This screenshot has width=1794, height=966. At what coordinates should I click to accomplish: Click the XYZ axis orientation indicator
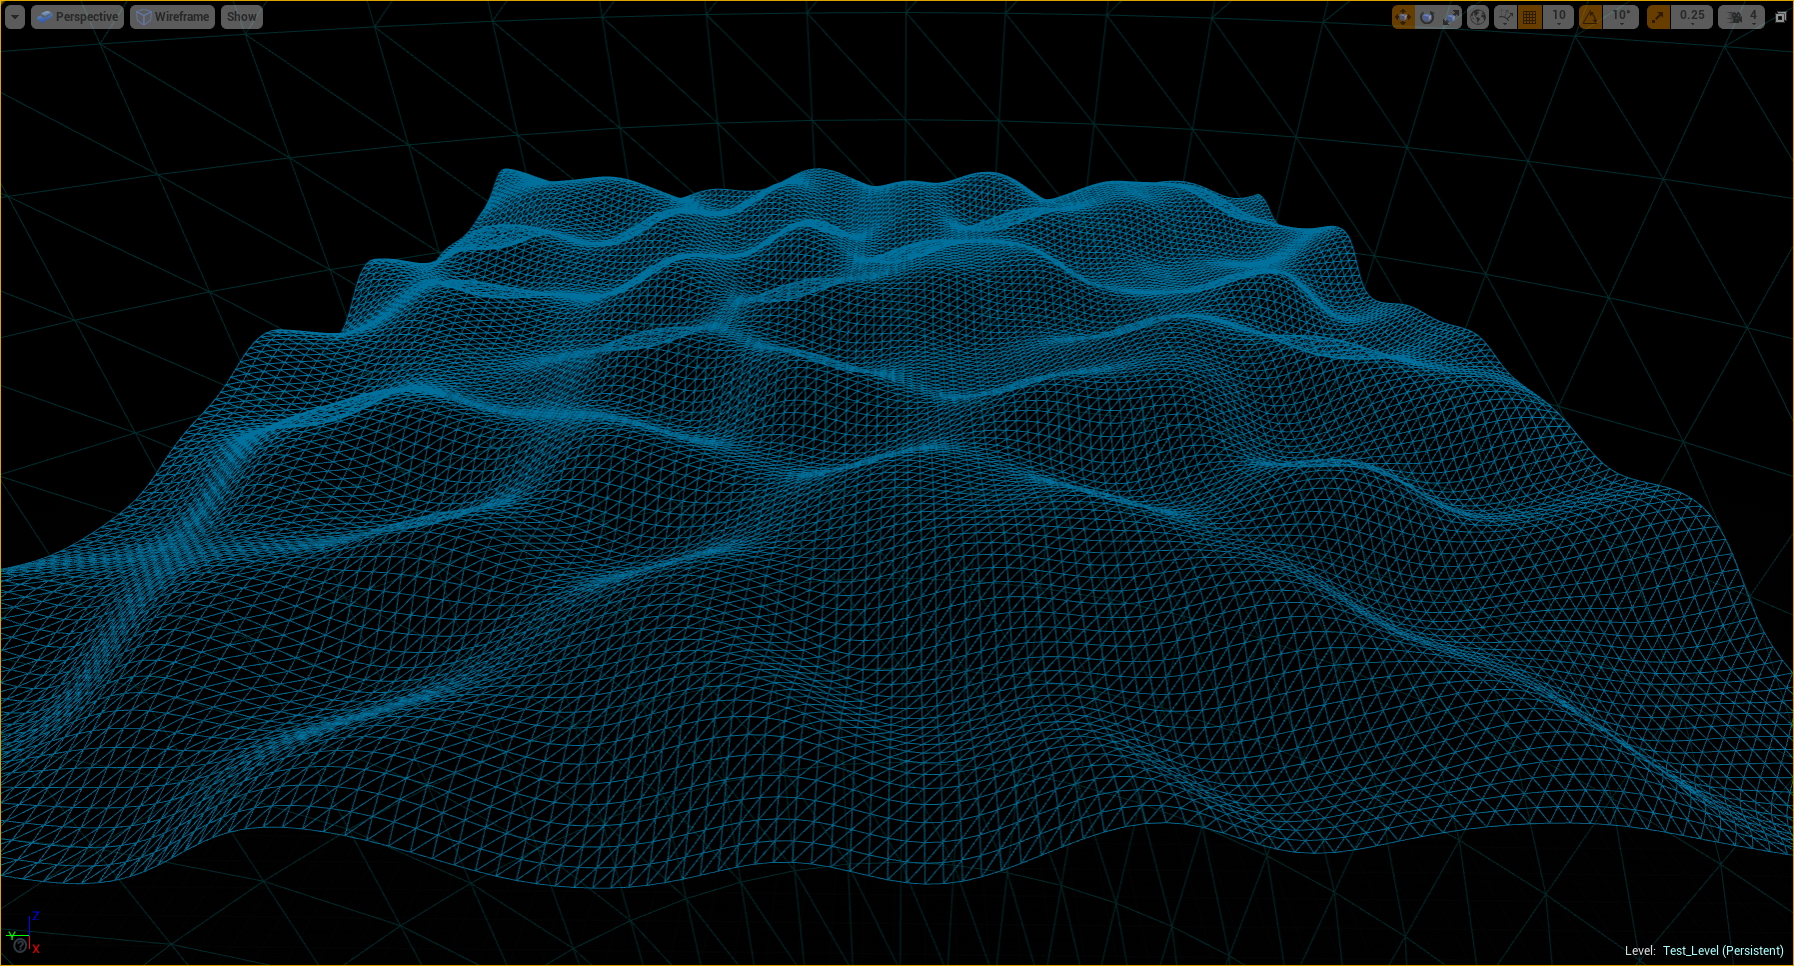pos(24,931)
